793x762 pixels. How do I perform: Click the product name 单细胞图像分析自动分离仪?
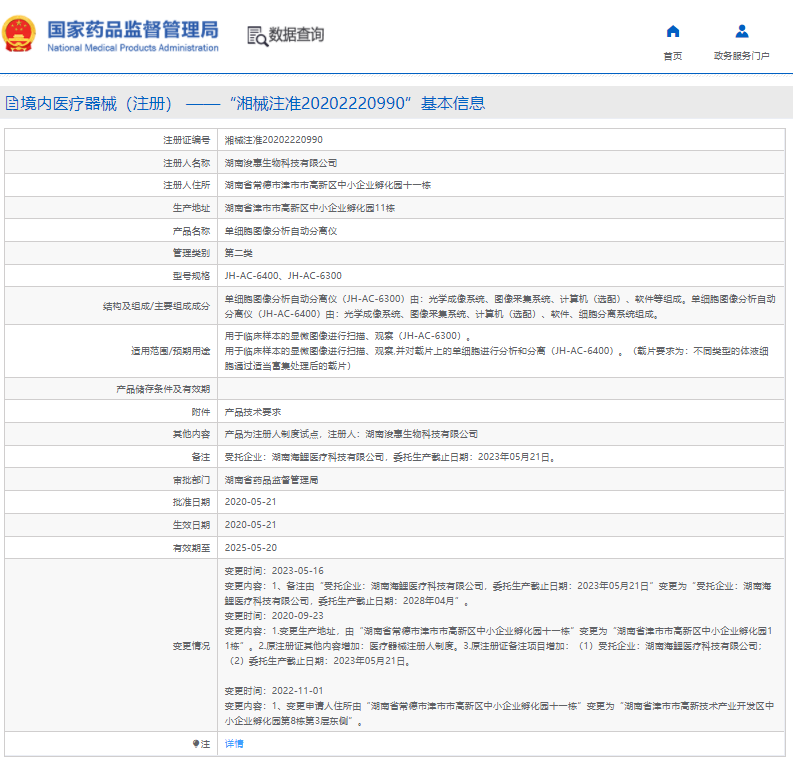point(281,231)
